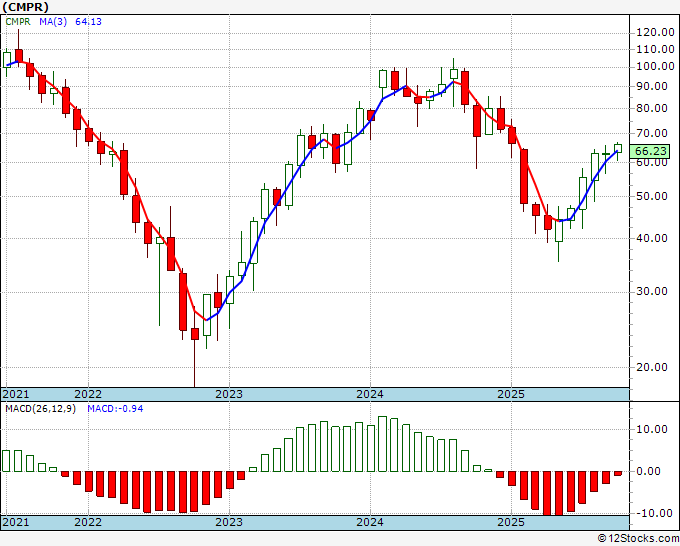This screenshot has height=546, width=680.
Task: Click the CMPR legend label in chart
Action: click(x=18, y=22)
